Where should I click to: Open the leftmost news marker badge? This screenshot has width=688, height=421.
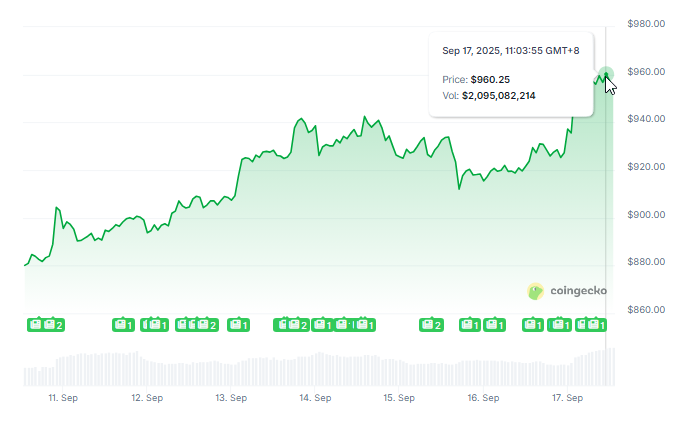tap(36, 325)
